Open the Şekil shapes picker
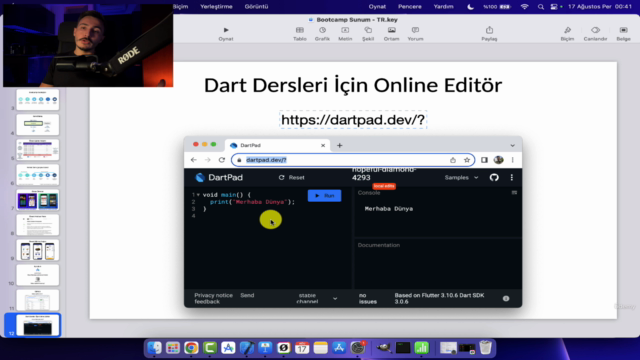Image resolution: width=640 pixels, height=360 pixels. 368,33
